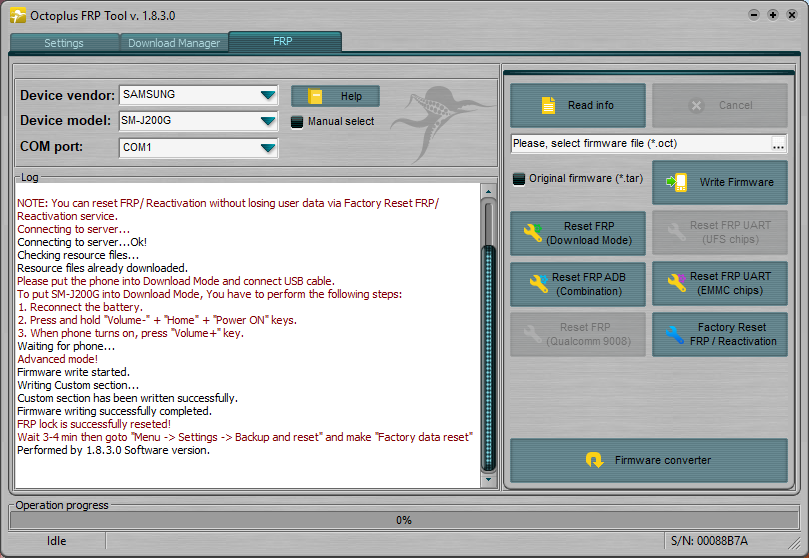The image size is (809, 558).
Task: Switch to the Settings tab
Action: coord(64,43)
